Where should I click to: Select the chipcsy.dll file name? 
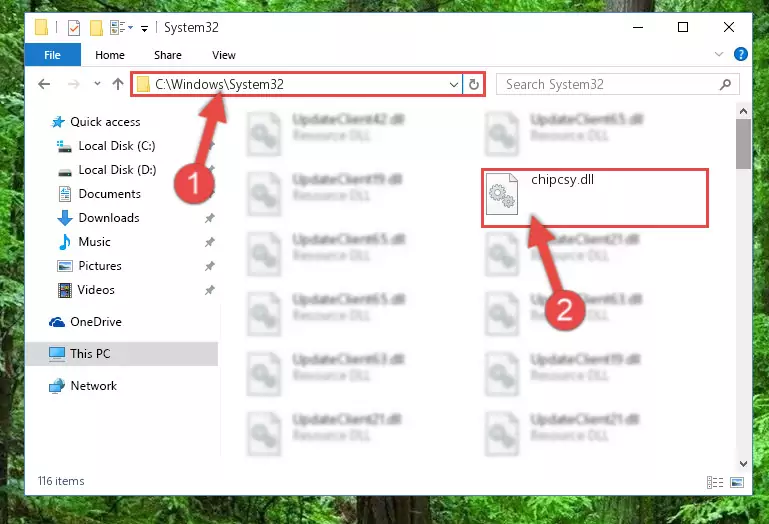pos(563,180)
